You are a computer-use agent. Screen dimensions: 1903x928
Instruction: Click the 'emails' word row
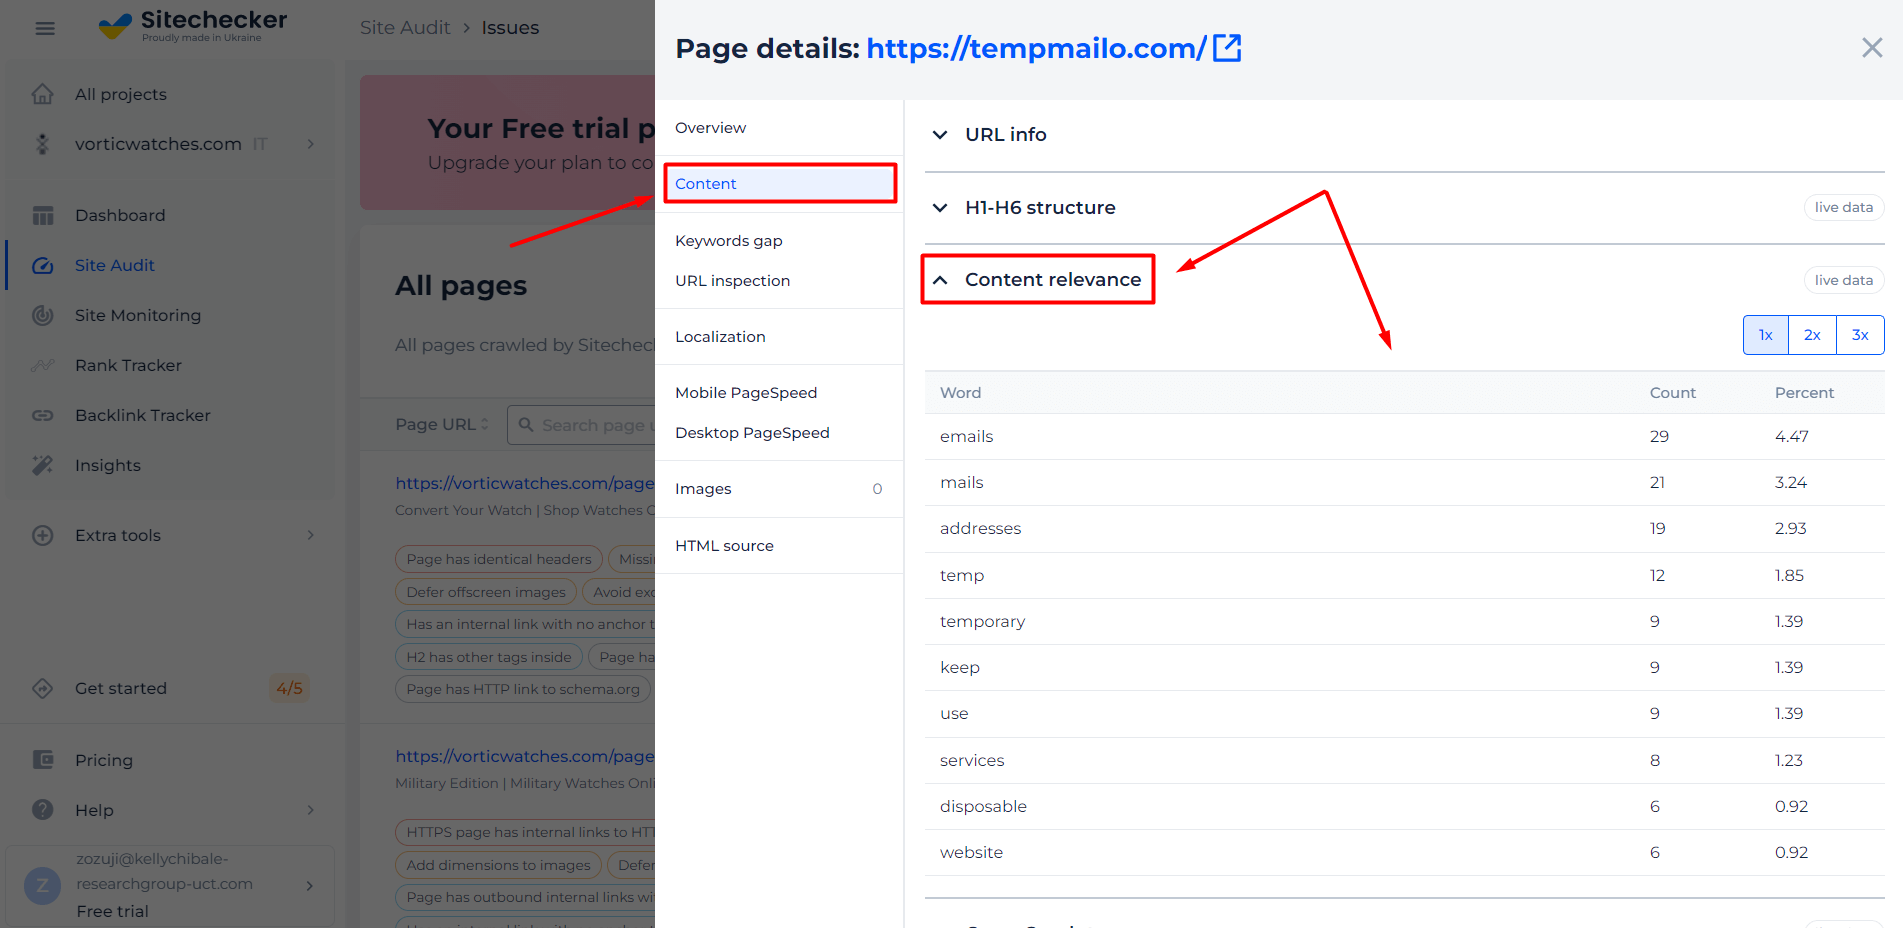1405,436
